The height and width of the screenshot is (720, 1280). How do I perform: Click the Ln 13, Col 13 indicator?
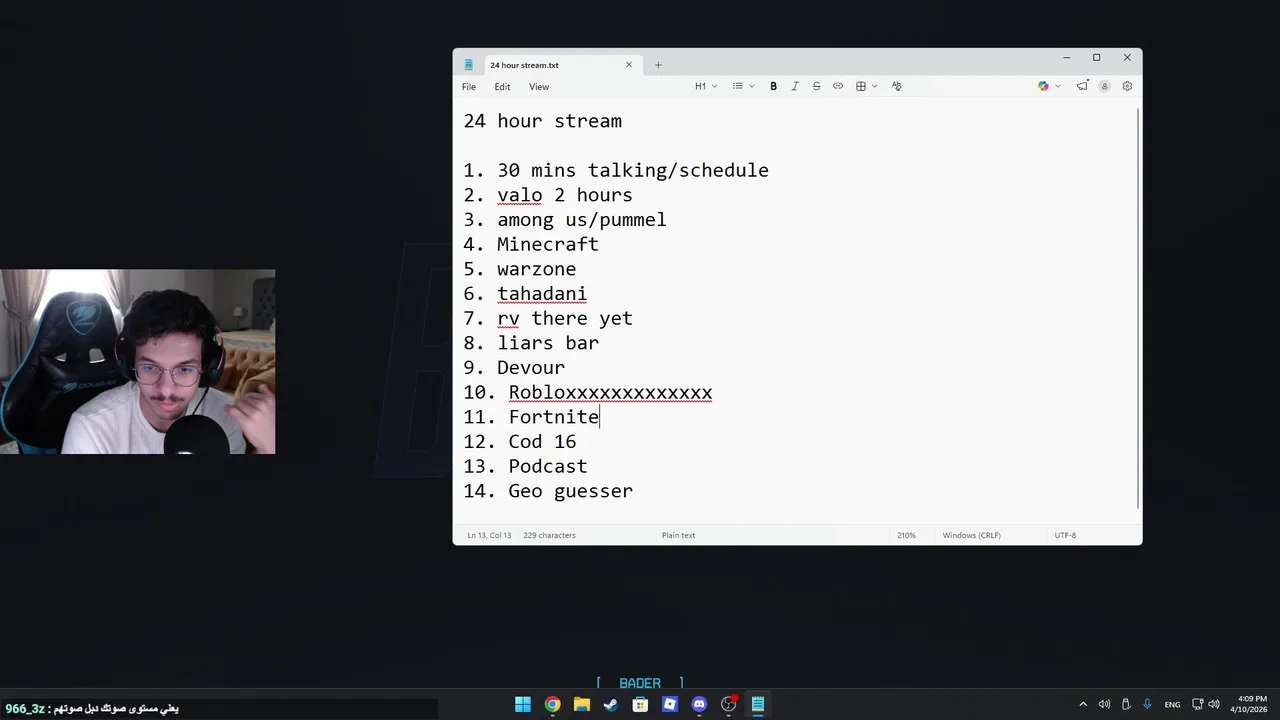point(489,535)
